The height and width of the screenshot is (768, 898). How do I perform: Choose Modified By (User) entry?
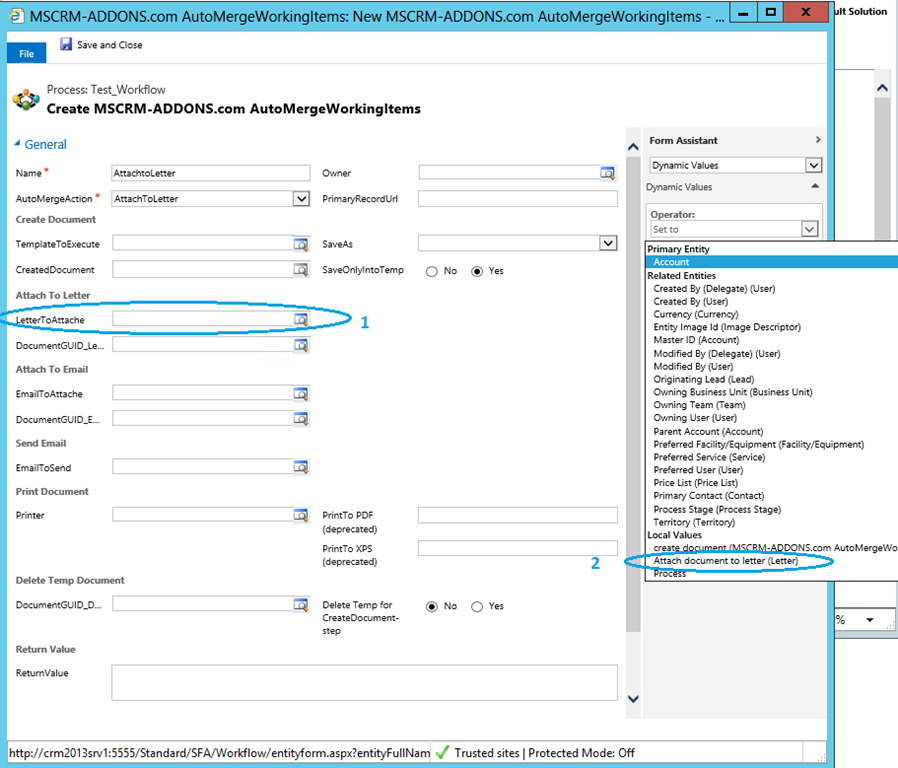click(693, 366)
